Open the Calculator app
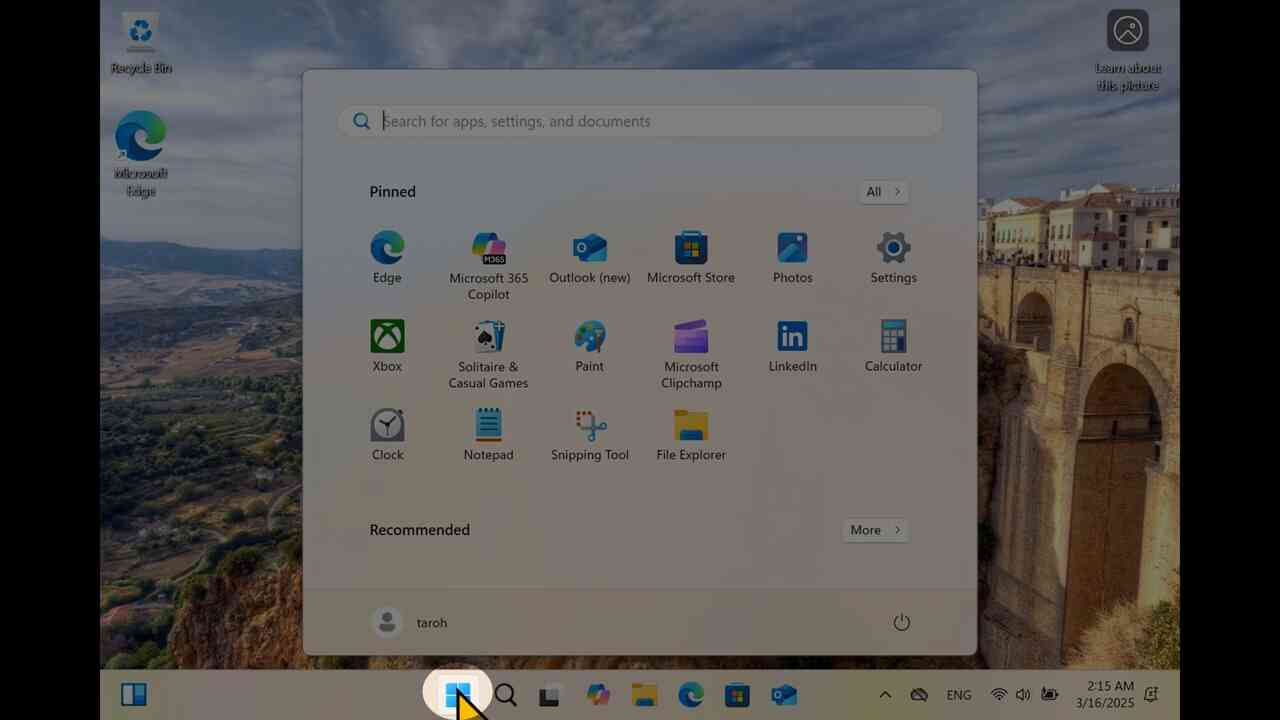Viewport: 1280px width, 720px height. pyautogui.click(x=893, y=346)
